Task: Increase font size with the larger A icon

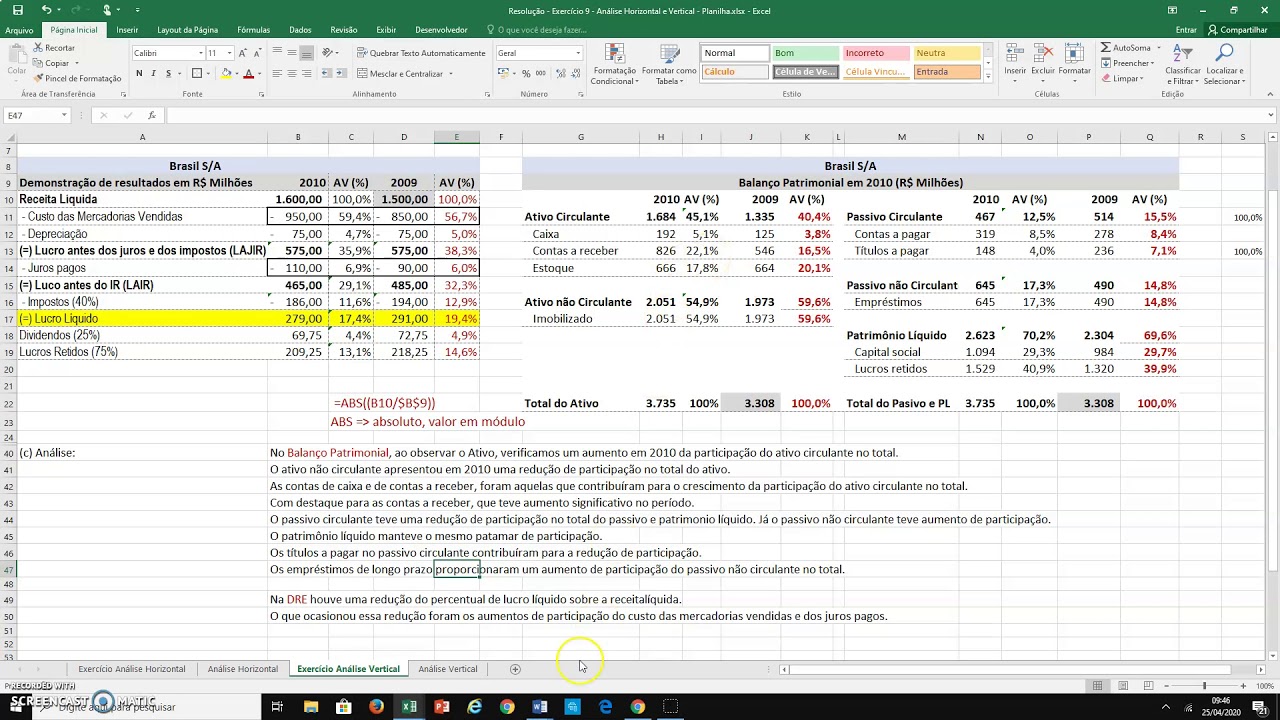Action: click(244, 53)
